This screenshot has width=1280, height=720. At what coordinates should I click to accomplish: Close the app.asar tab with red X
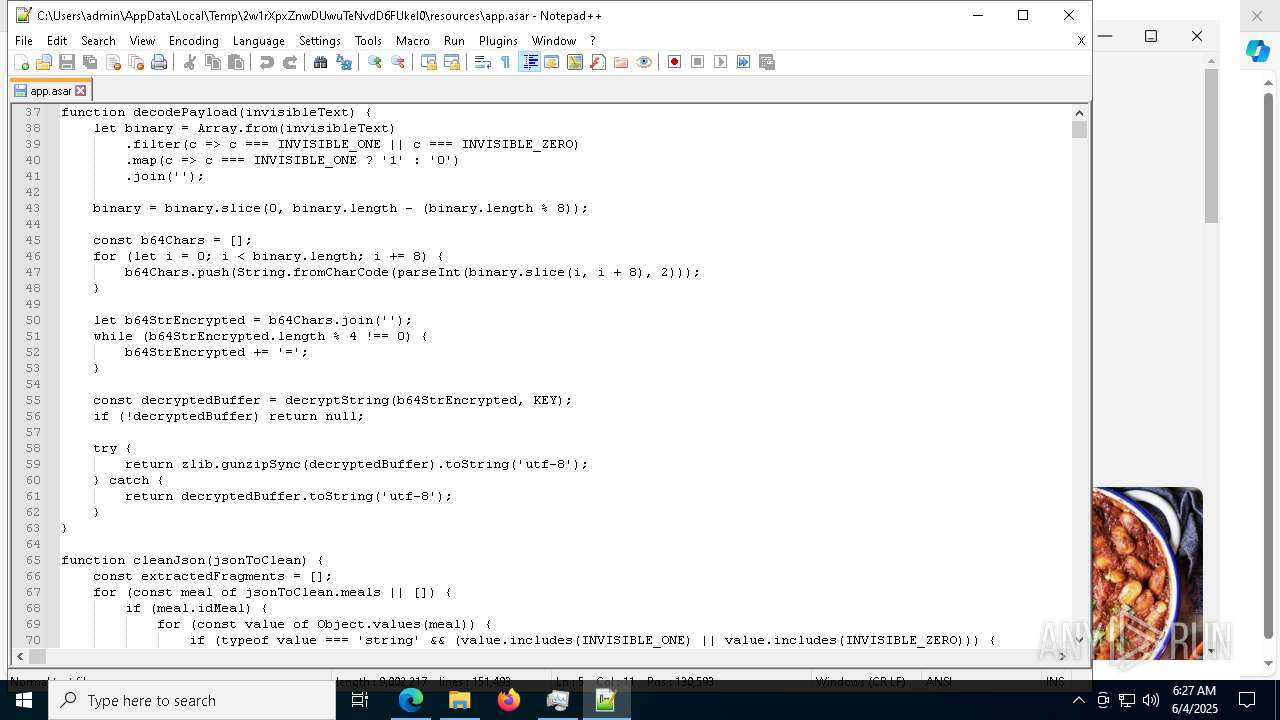81,91
